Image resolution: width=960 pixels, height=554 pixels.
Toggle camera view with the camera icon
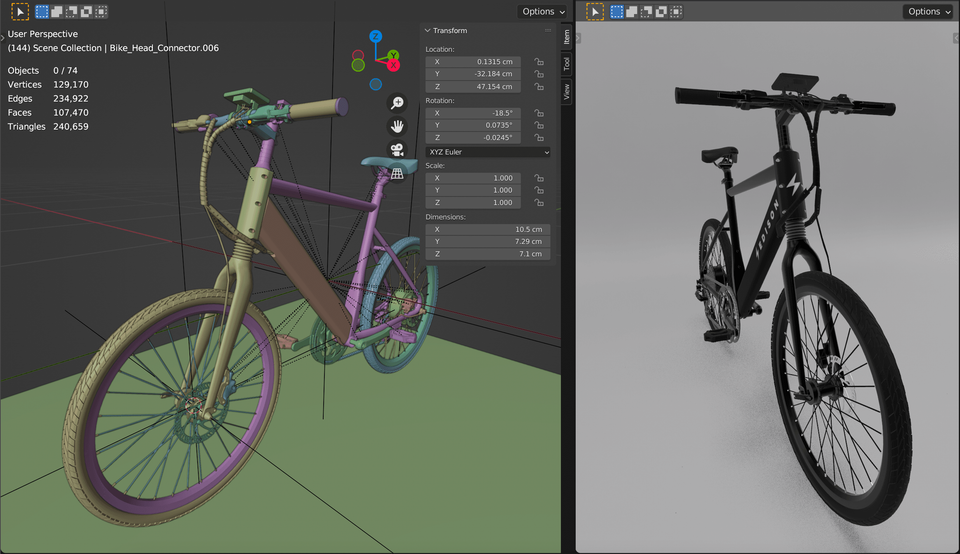pos(397,150)
